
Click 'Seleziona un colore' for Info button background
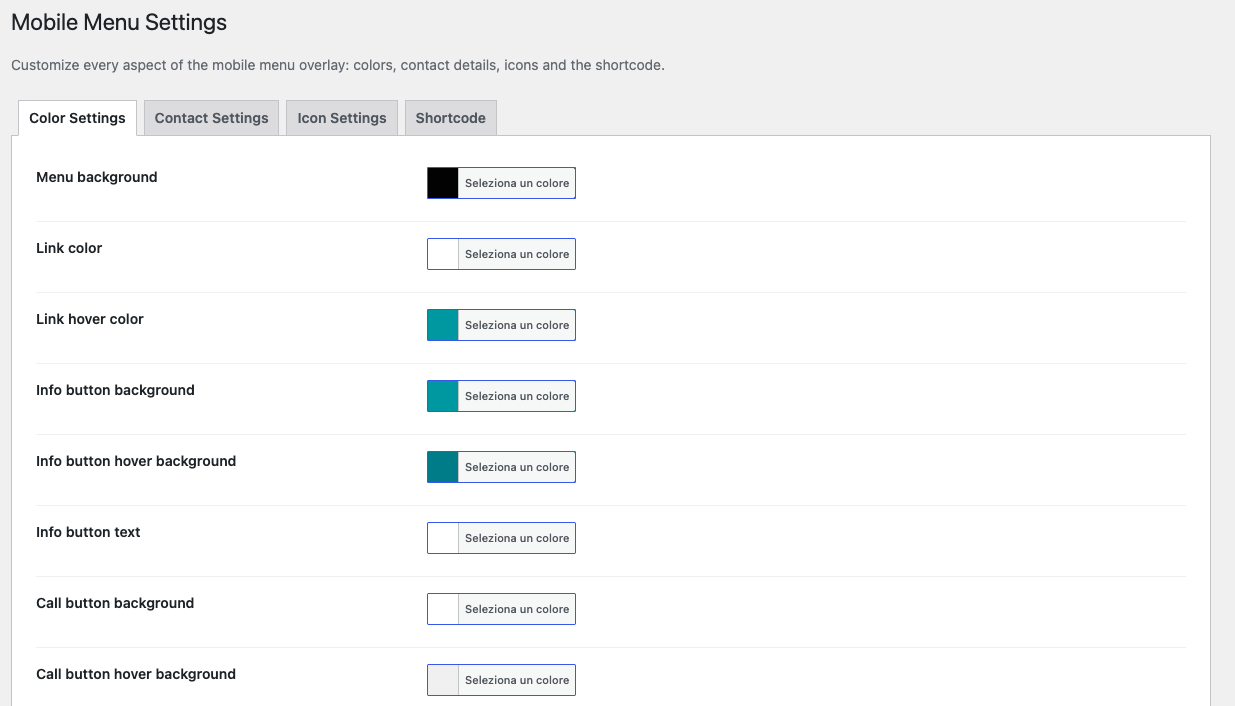tap(517, 396)
